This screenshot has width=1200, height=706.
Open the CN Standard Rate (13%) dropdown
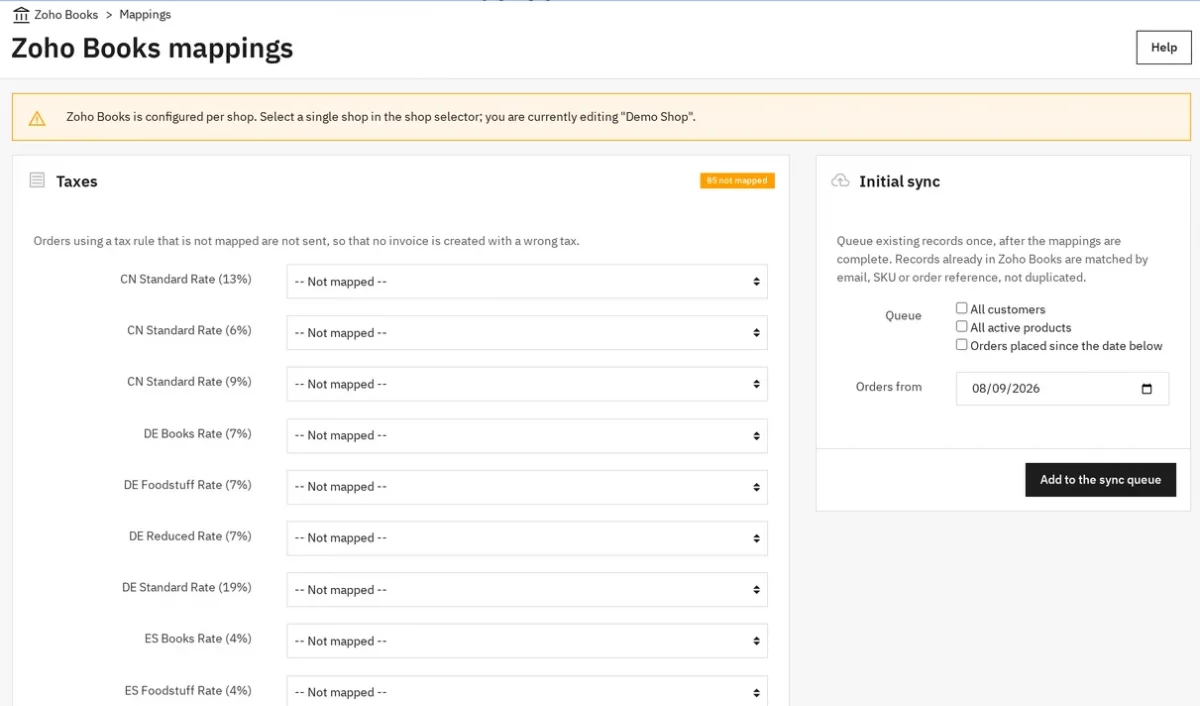[527, 282]
